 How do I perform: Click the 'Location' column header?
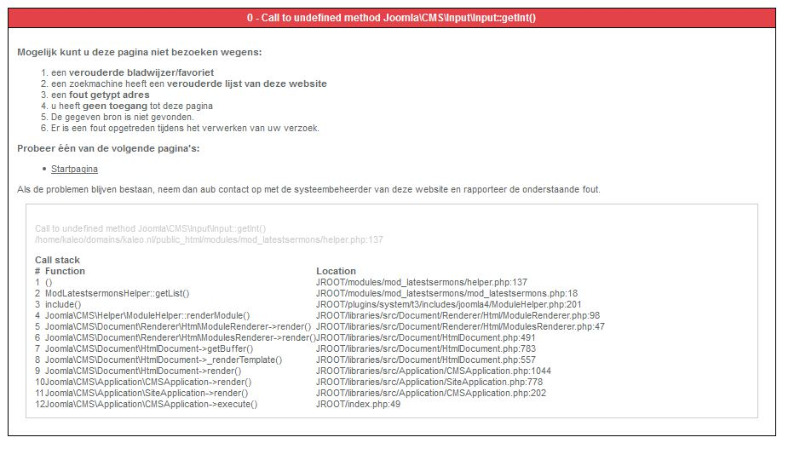336,271
